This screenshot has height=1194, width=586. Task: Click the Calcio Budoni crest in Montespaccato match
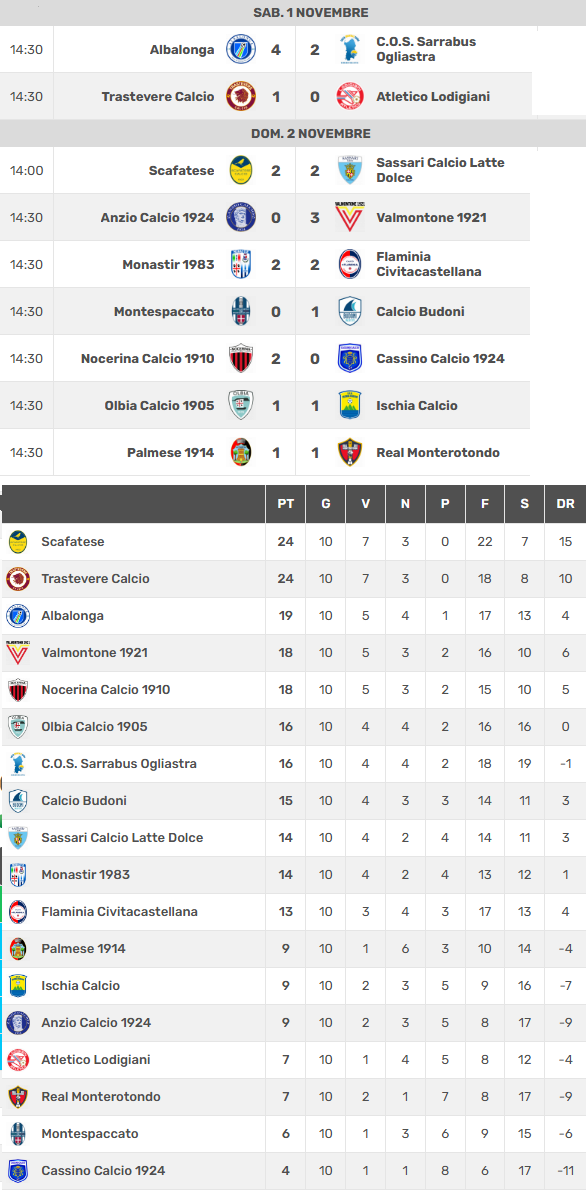tap(349, 311)
